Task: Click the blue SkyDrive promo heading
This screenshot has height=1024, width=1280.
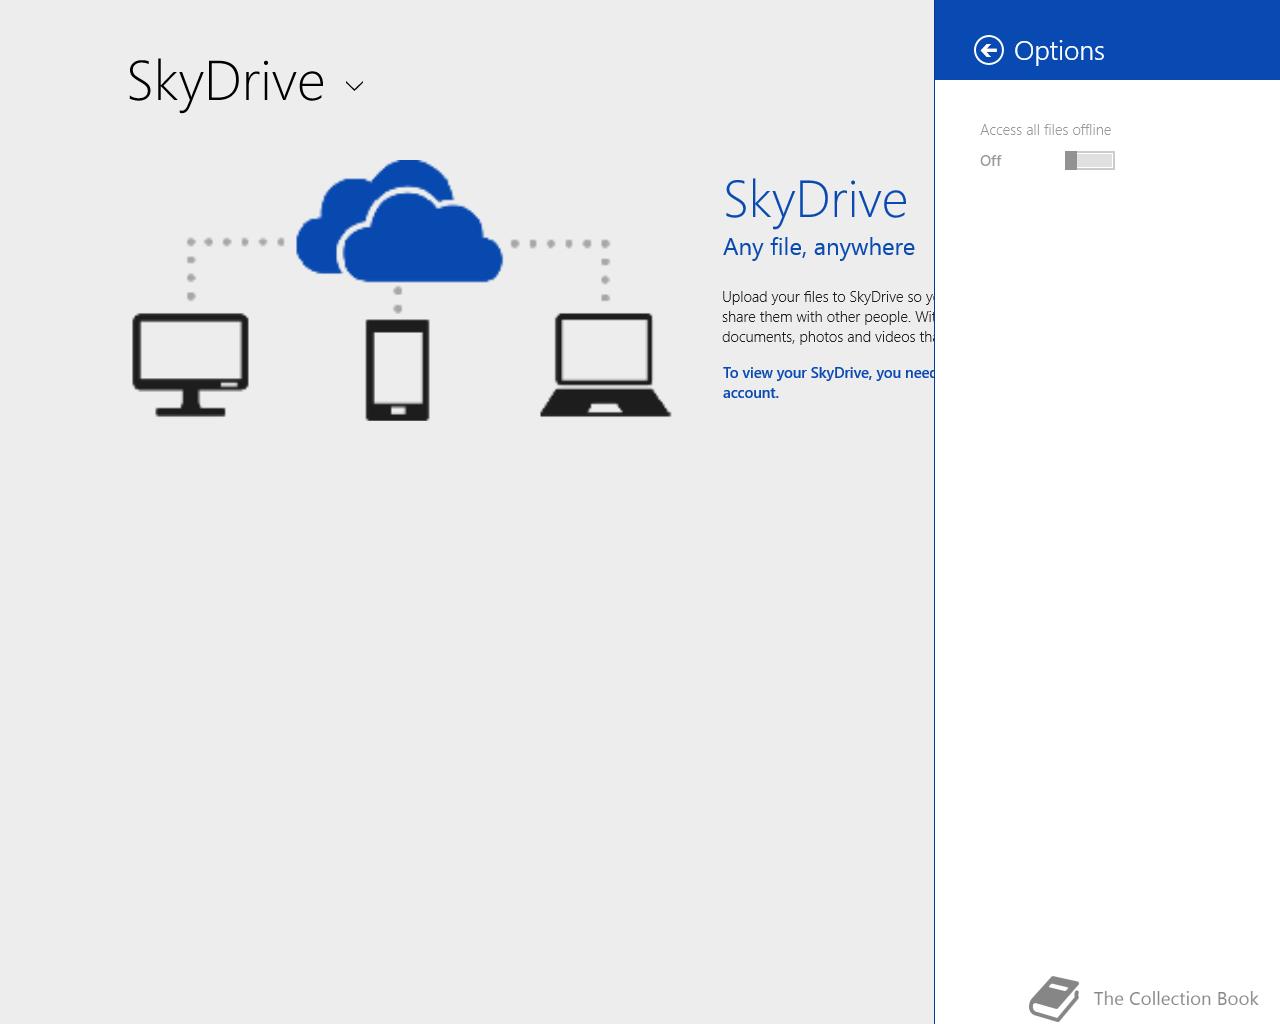Action: point(815,200)
